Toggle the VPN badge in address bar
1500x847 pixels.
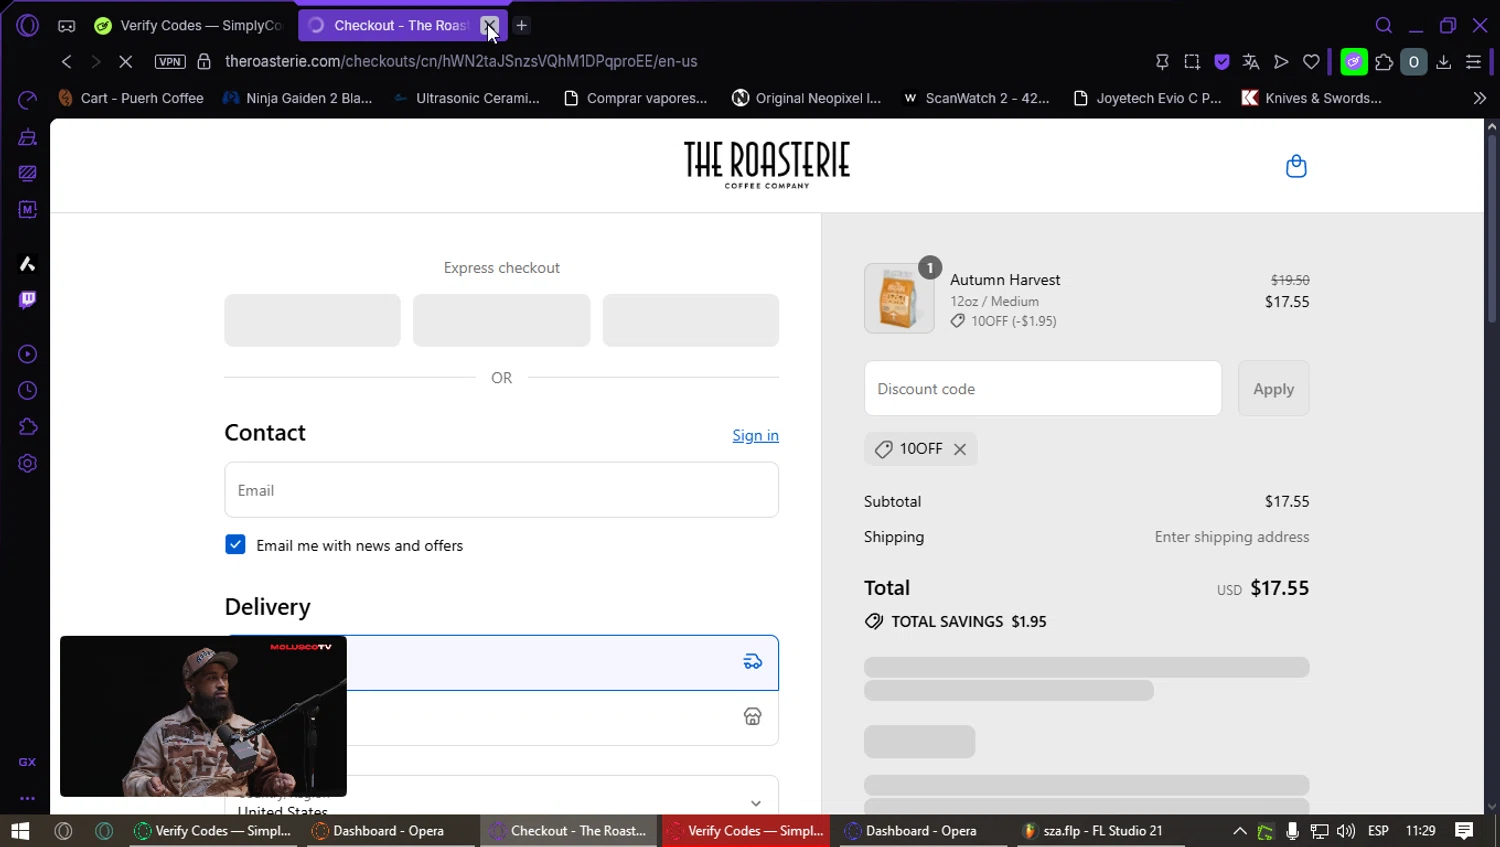pos(170,61)
